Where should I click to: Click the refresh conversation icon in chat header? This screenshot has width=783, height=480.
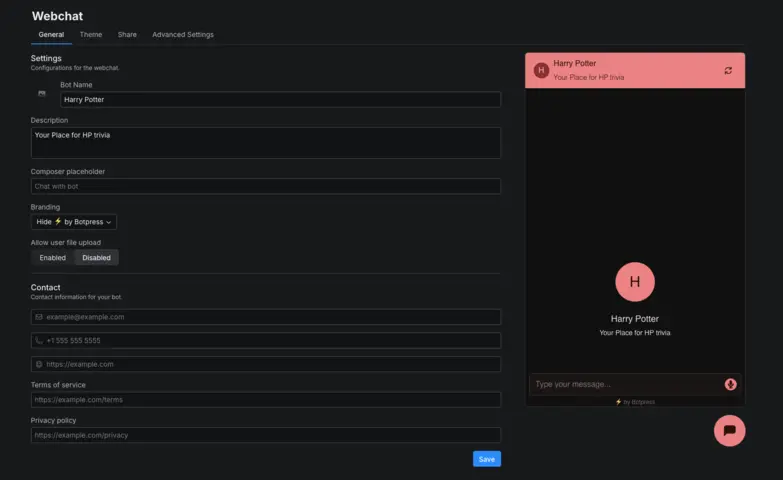pyautogui.click(x=728, y=70)
